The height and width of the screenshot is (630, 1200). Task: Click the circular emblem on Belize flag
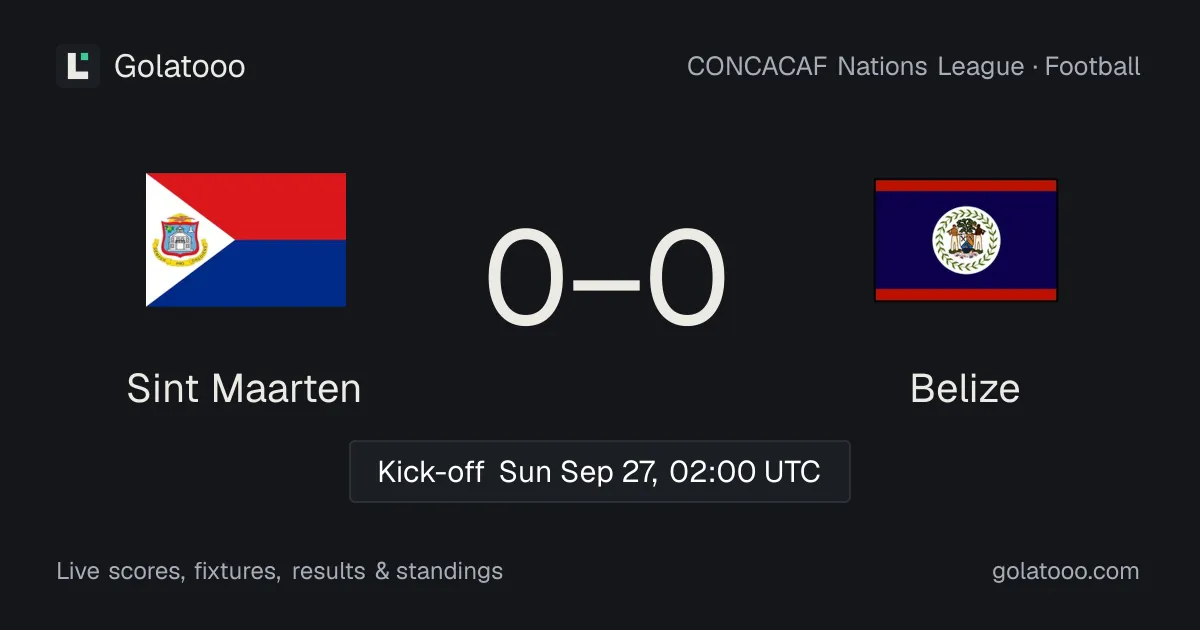pyautogui.click(x=966, y=240)
